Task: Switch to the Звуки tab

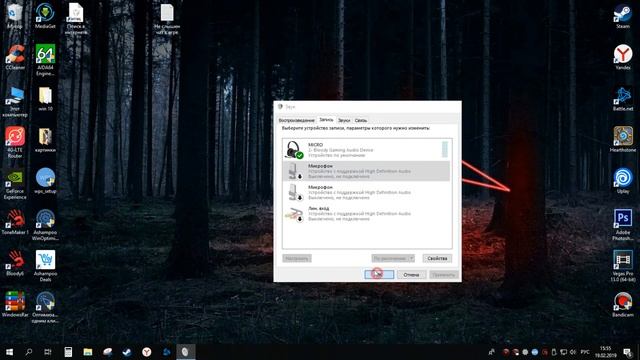Action: (344, 120)
